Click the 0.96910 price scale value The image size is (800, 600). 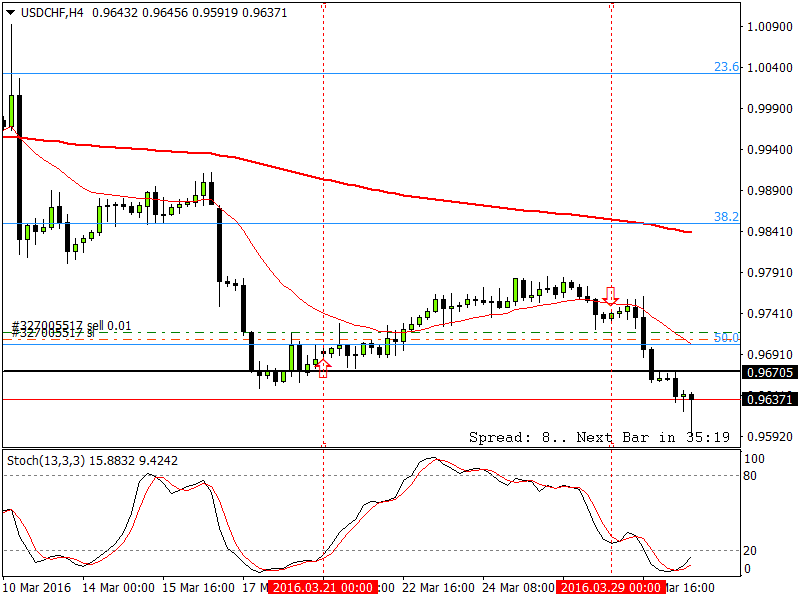tap(769, 355)
